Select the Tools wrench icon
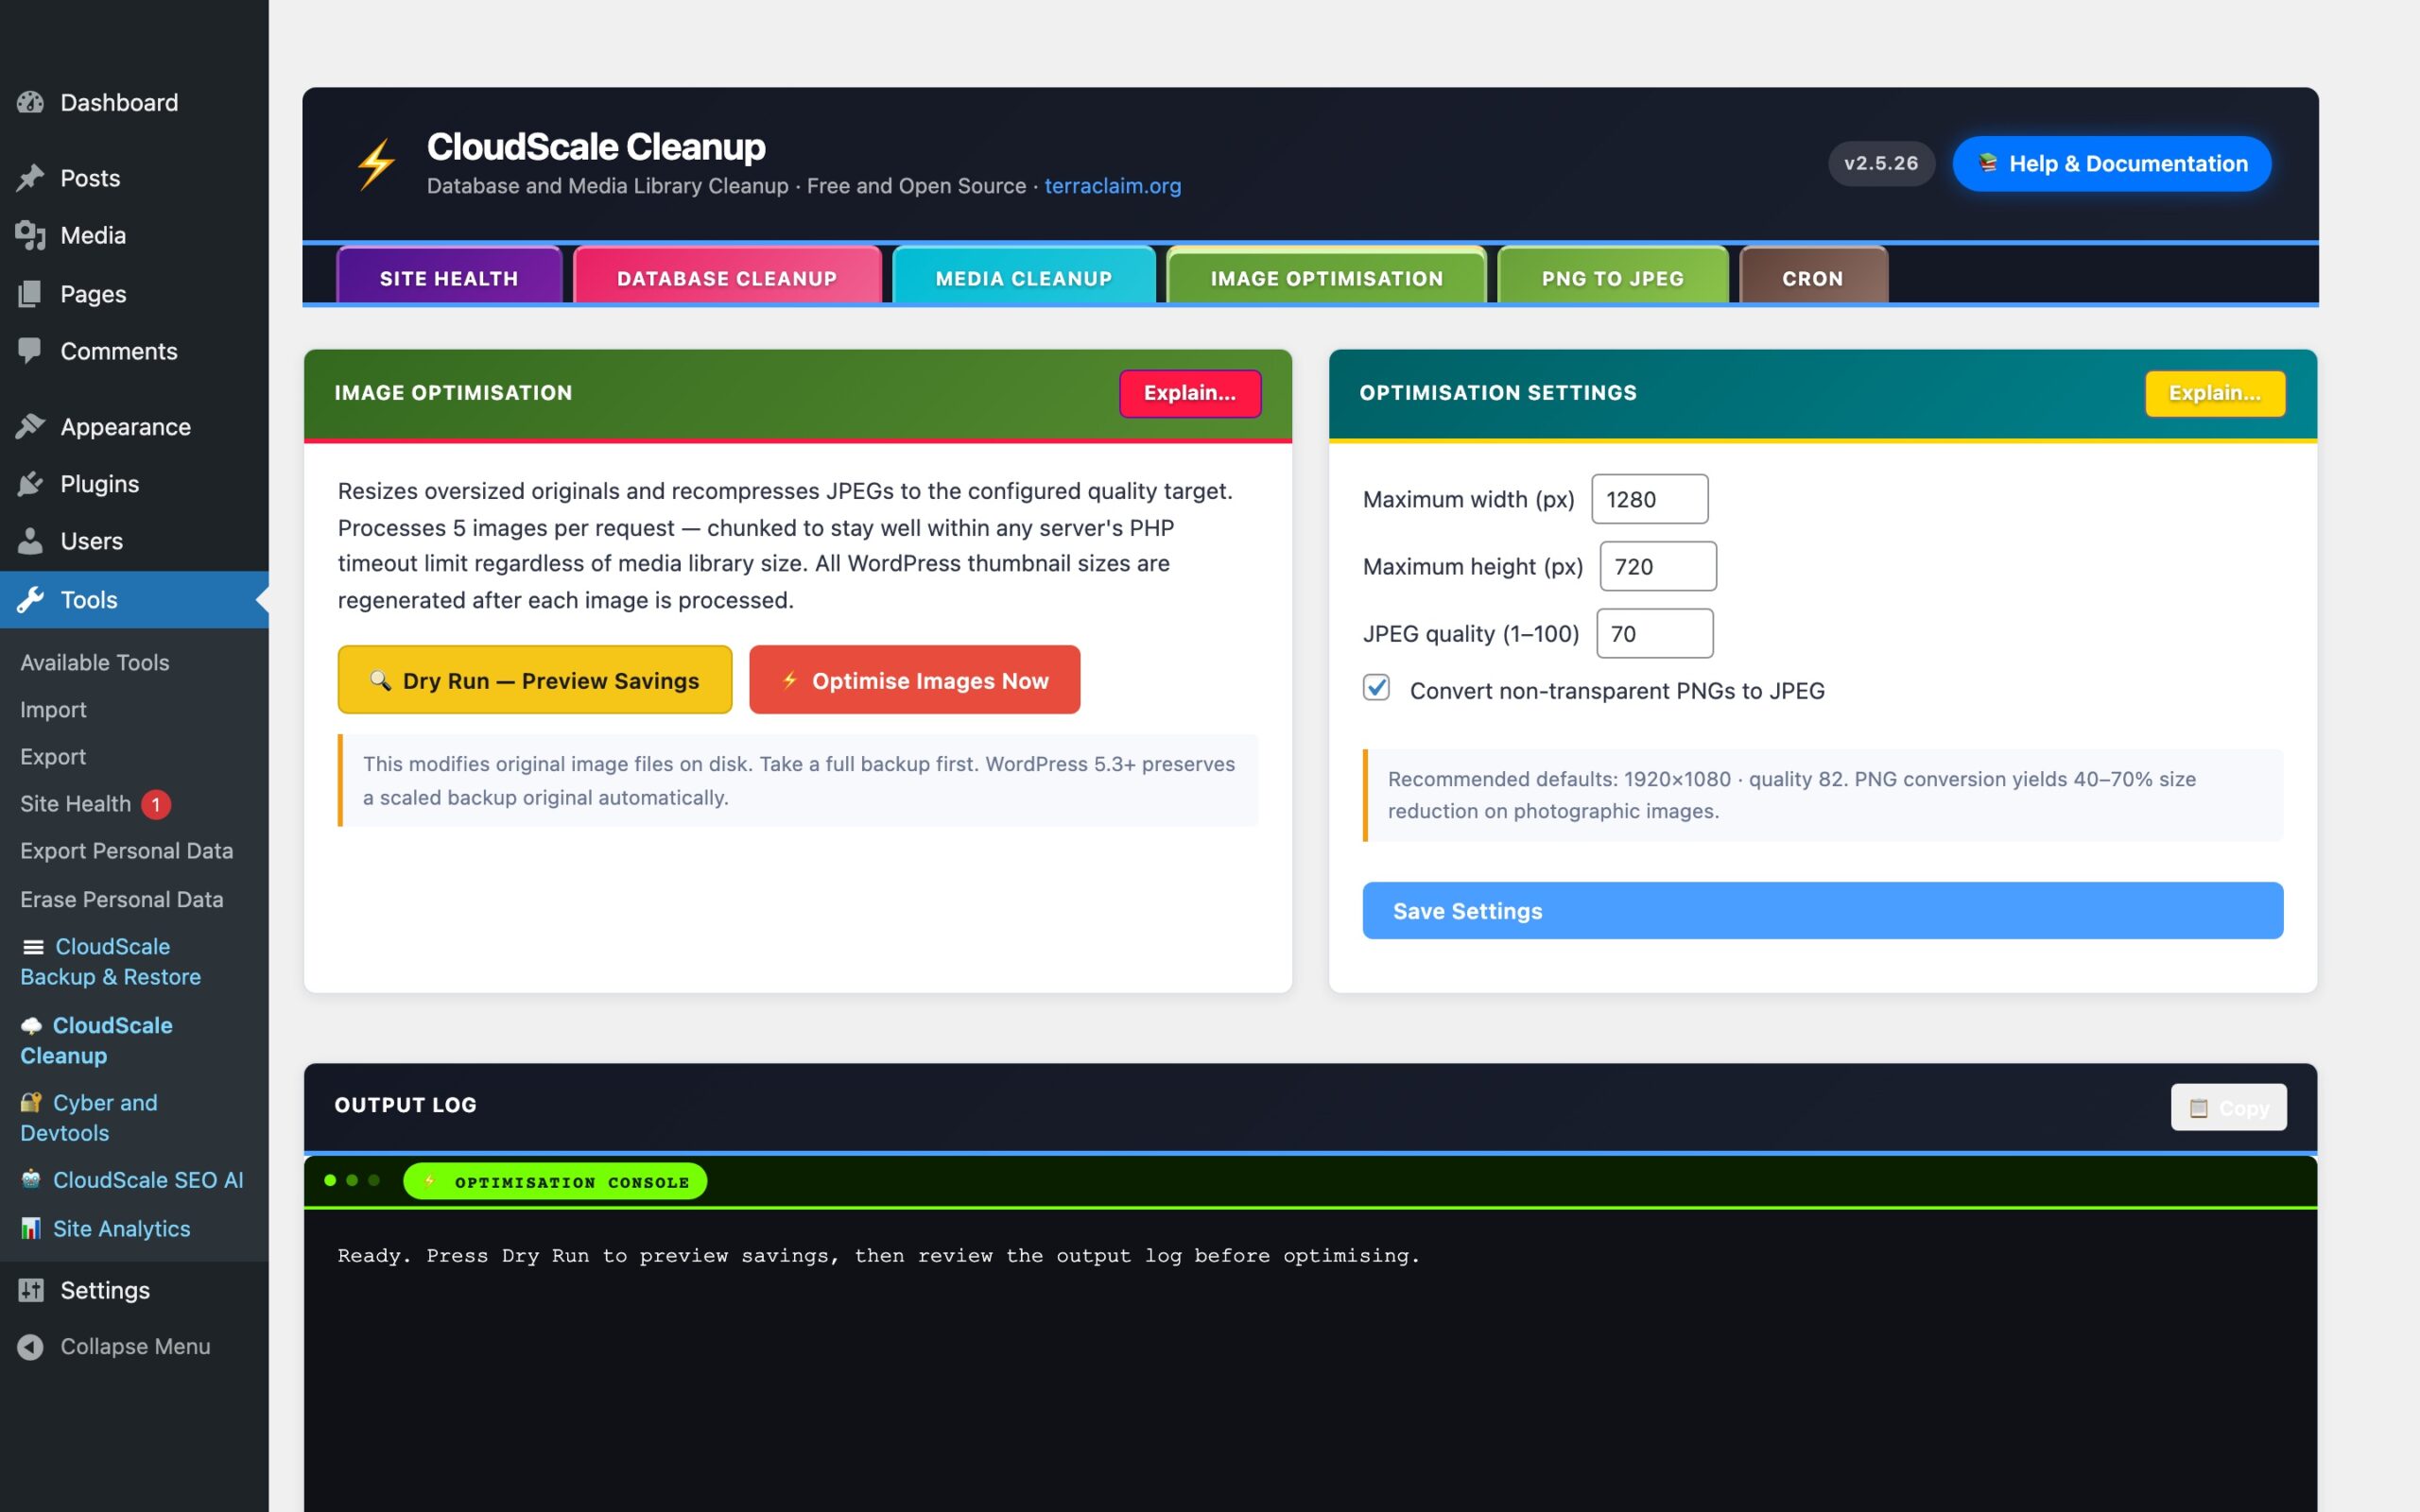Viewport: 2420px width, 1512px height. tap(33, 600)
